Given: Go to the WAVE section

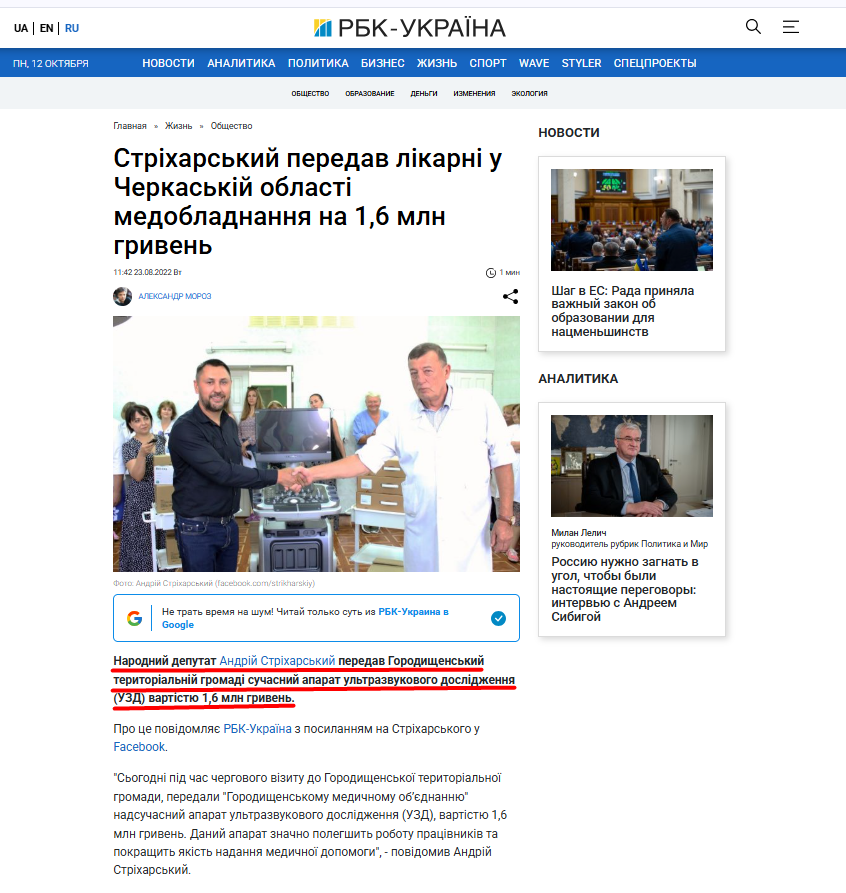Looking at the screenshot, I should click(534, 63).
